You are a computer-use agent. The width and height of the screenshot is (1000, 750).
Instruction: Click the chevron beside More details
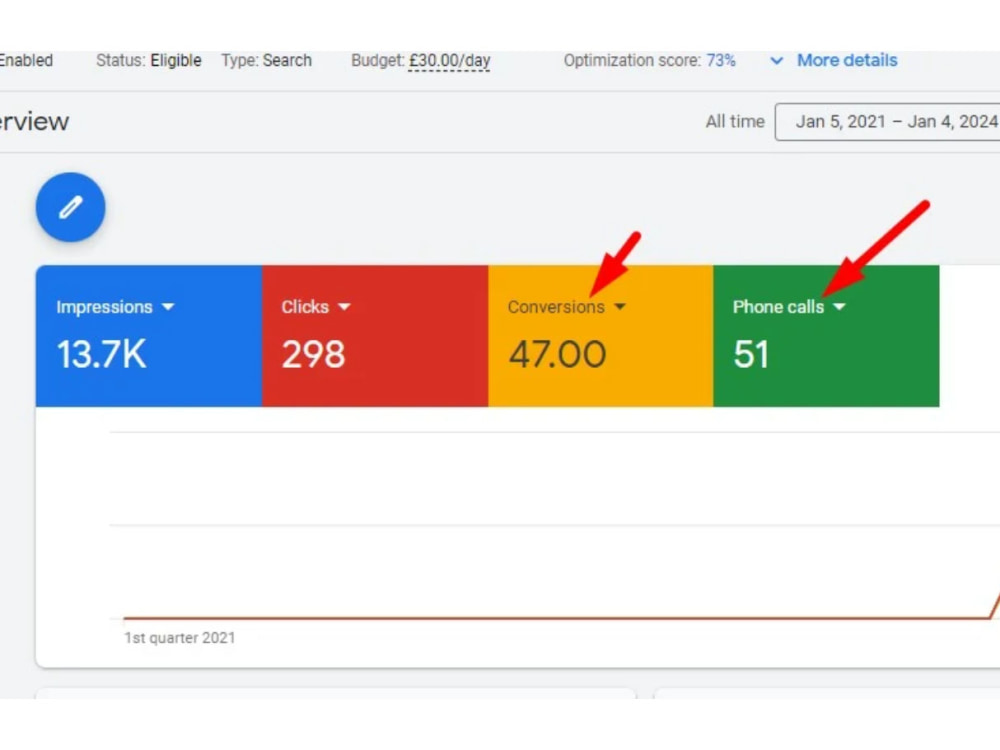click(776, 61)
